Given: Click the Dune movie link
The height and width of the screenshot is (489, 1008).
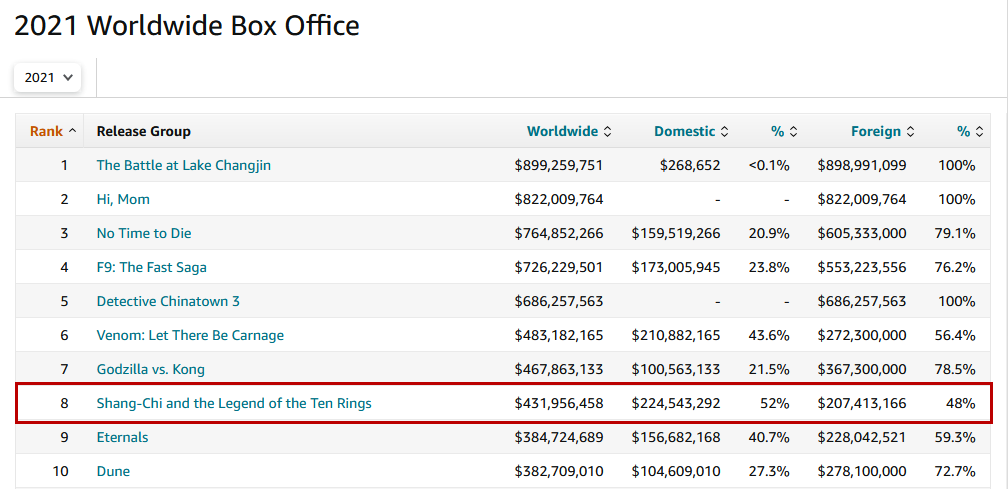Looking at the screenshot, I should 113,471.
